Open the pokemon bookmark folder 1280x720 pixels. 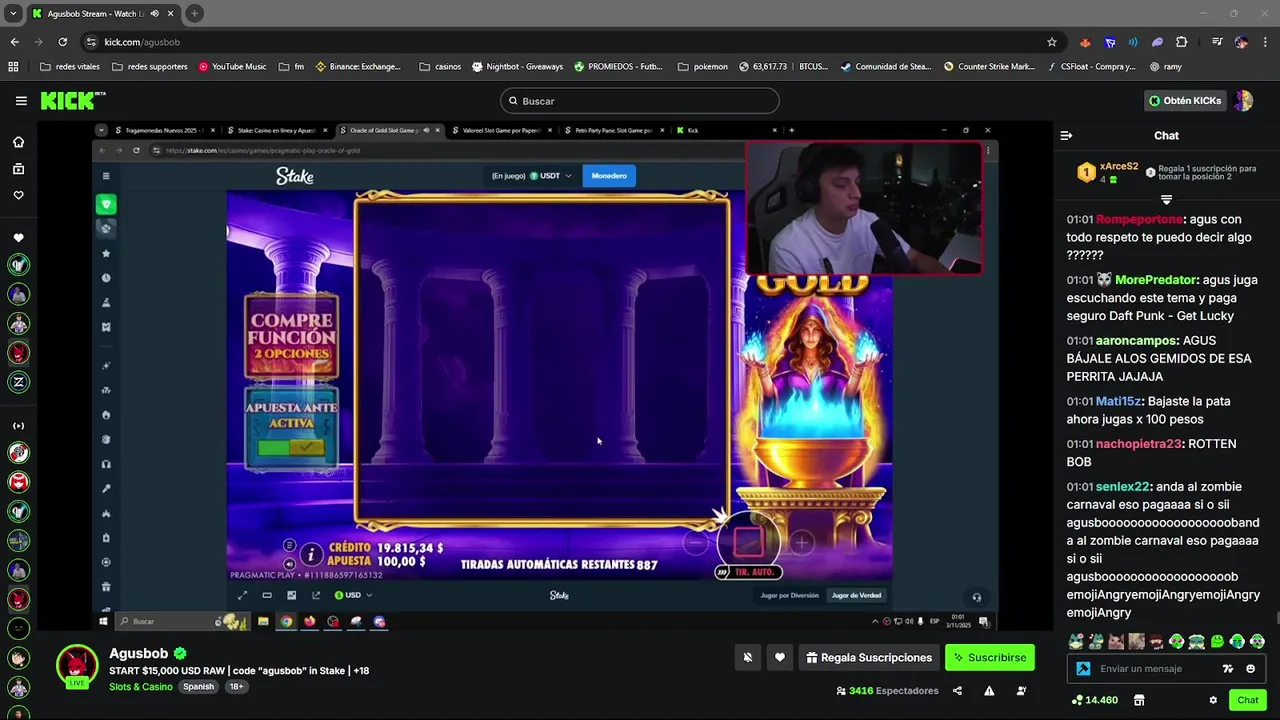click(x=703, y=67)
